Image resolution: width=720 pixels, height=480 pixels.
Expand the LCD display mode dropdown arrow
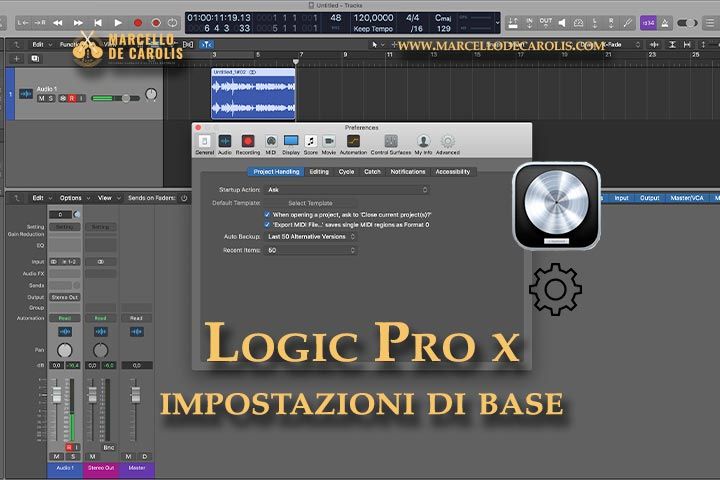click(497, 23)
